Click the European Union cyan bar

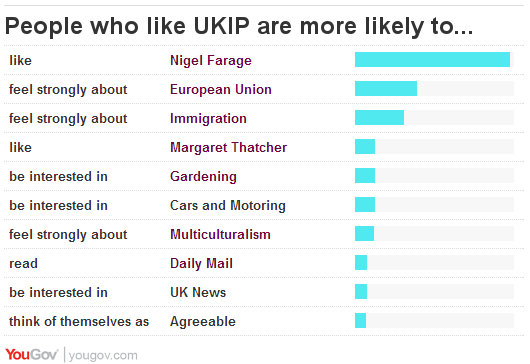click(386, 89)
